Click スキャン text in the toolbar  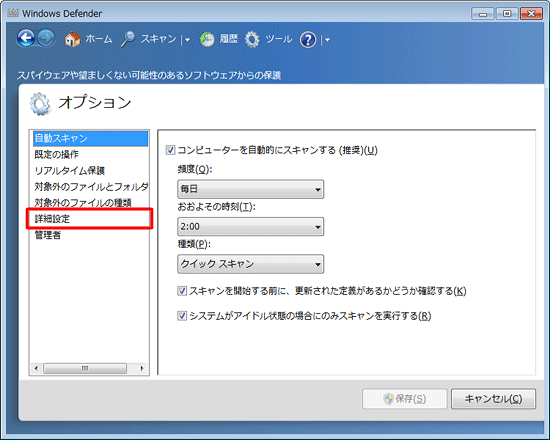(158, 39)
